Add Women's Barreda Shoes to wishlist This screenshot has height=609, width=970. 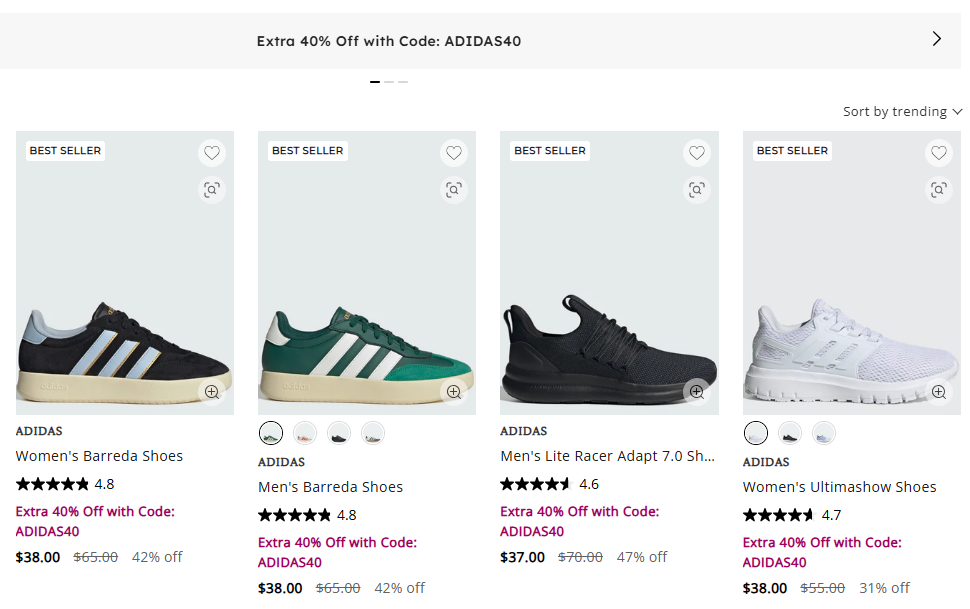point(211,153)
